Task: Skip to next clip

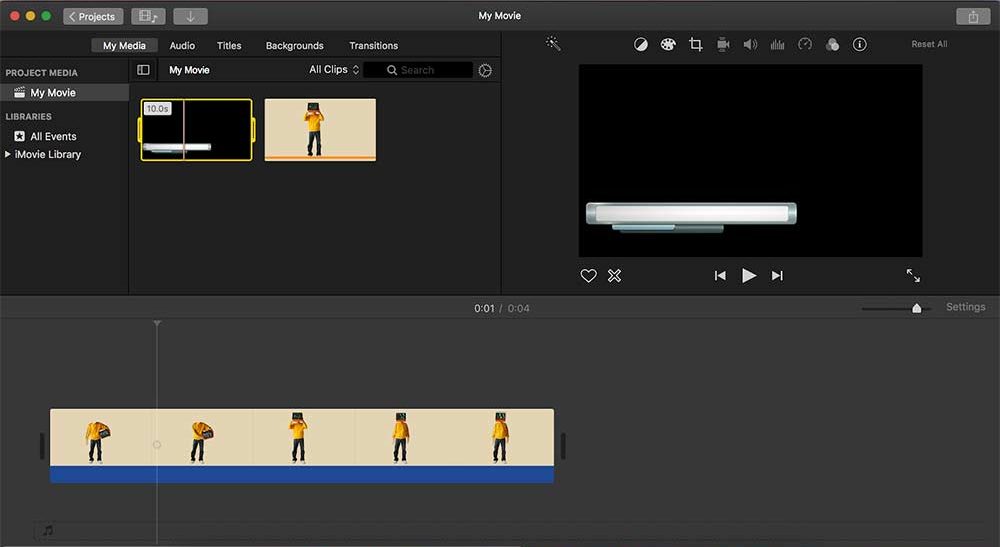Action: (x=777, y=275)
